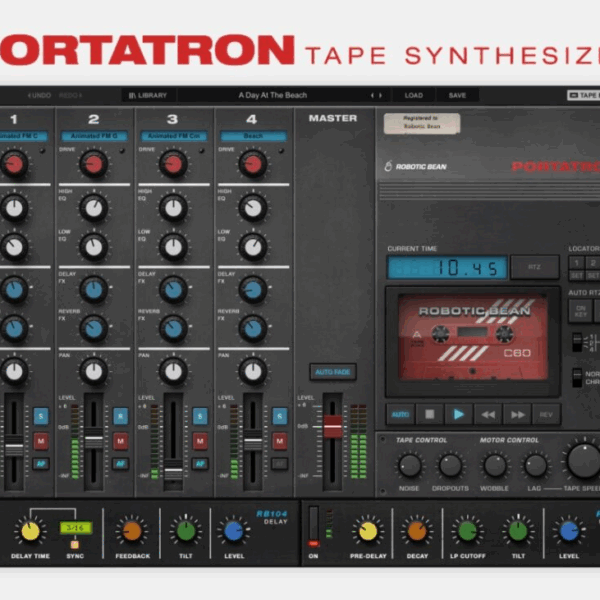Screen dimensions: 600x600
Task: Mute channel 2 with its M button
Action: tap(121, 441)
